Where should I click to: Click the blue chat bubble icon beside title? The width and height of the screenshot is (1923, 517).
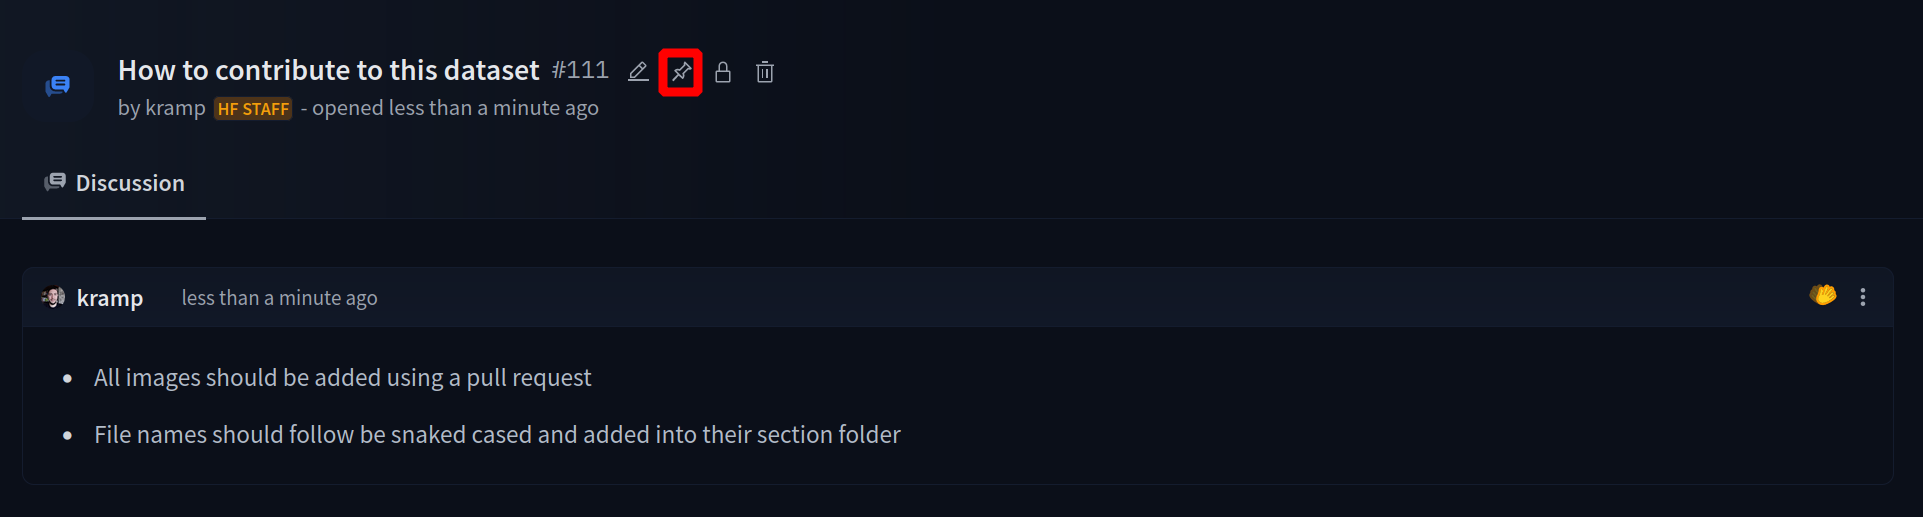click(x=58, y=86)
